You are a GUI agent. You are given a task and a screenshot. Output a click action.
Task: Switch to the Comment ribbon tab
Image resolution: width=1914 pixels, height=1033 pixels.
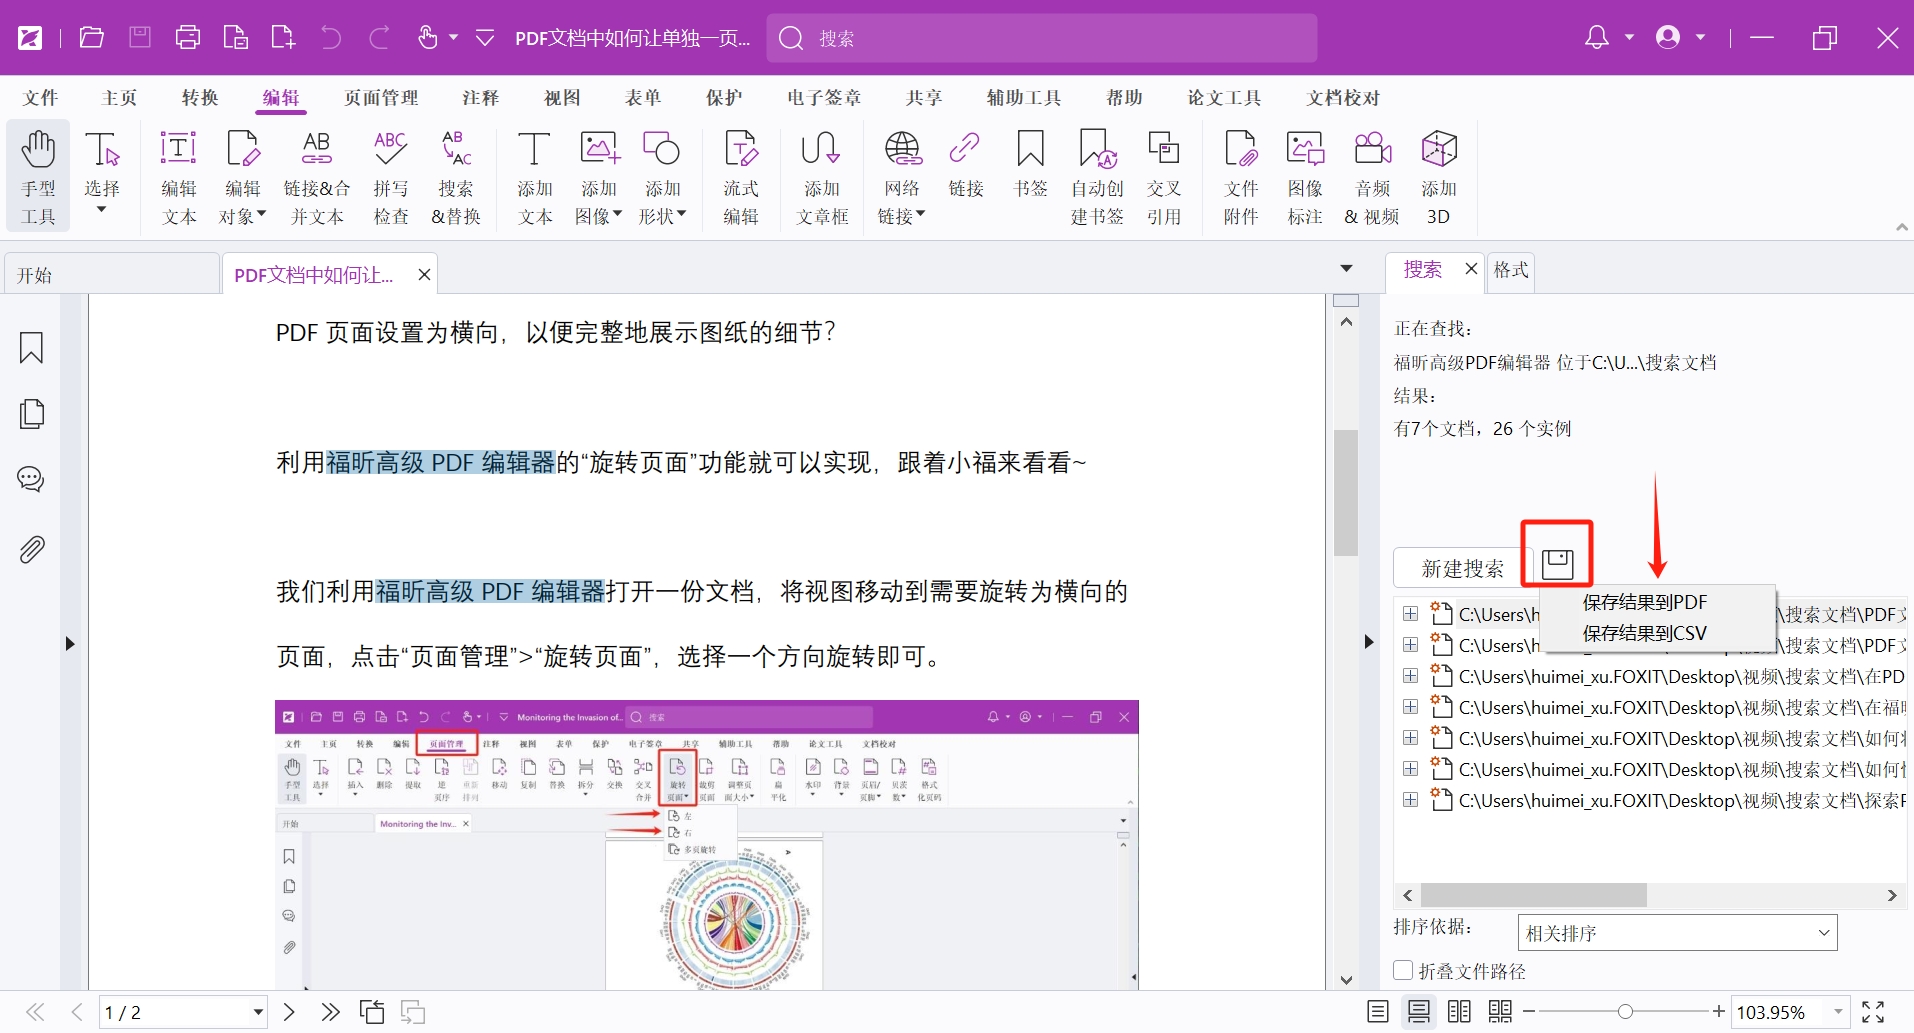(x=481, y=98)
